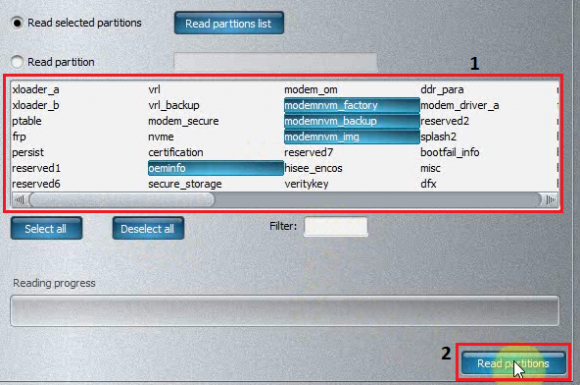Deselect the highlighted modemnvm_backup partition
This screenshot has width=580, height=385.
tap(352, 121)
